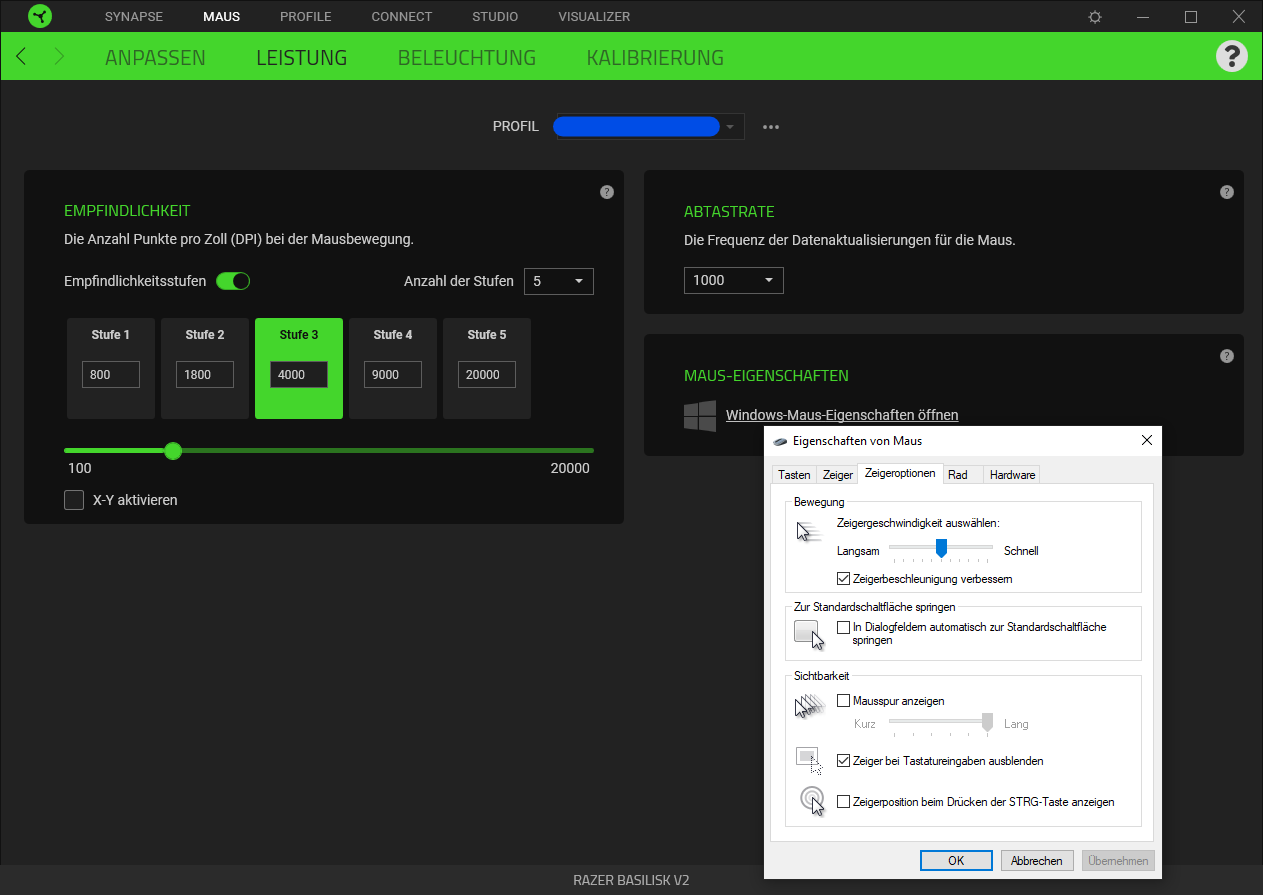Enable Mausspur anzeigen checkbox
Image resolution: width=1264 pixels, height=895 pixels.
pos(844,701)
